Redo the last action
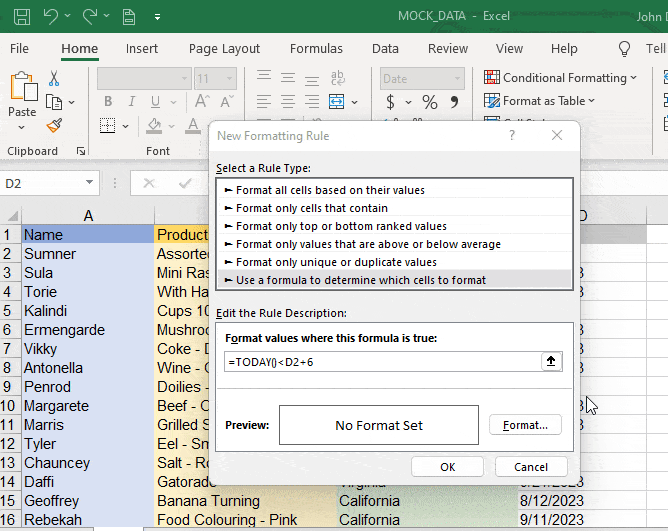 point(90,17)
